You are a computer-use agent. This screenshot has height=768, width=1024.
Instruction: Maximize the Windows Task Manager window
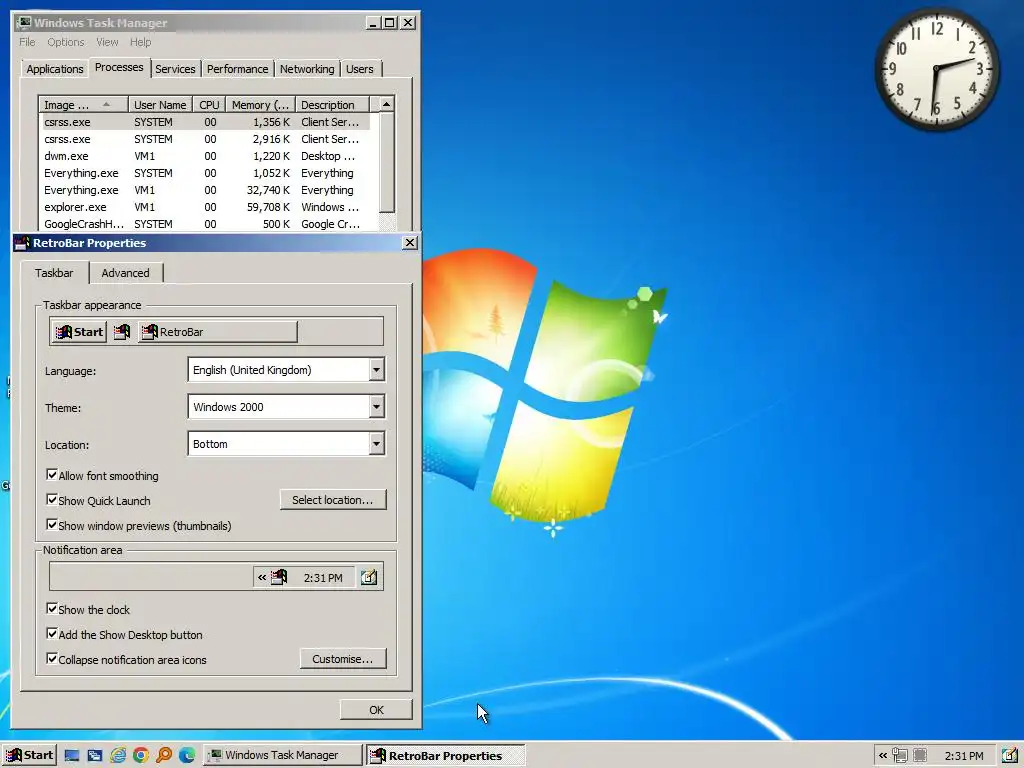pyautogui.click(x=390, y=23)
